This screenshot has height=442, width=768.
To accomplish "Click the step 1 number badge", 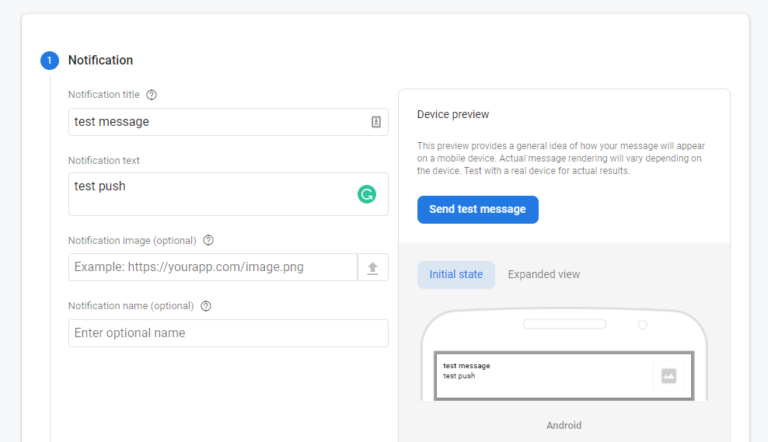I will 50,60.
